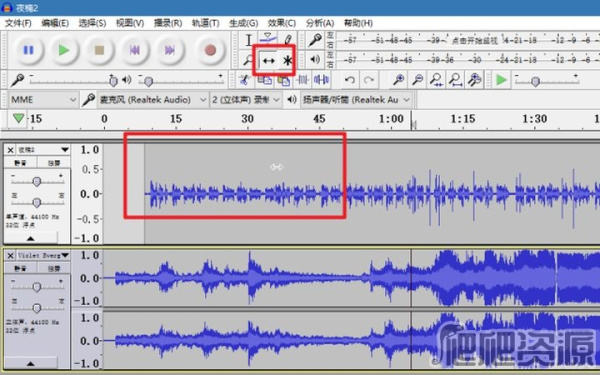Open the MME audio host dropdown
Image resolution: width=600 pixels, height=375 pixels.
point(43,100)
